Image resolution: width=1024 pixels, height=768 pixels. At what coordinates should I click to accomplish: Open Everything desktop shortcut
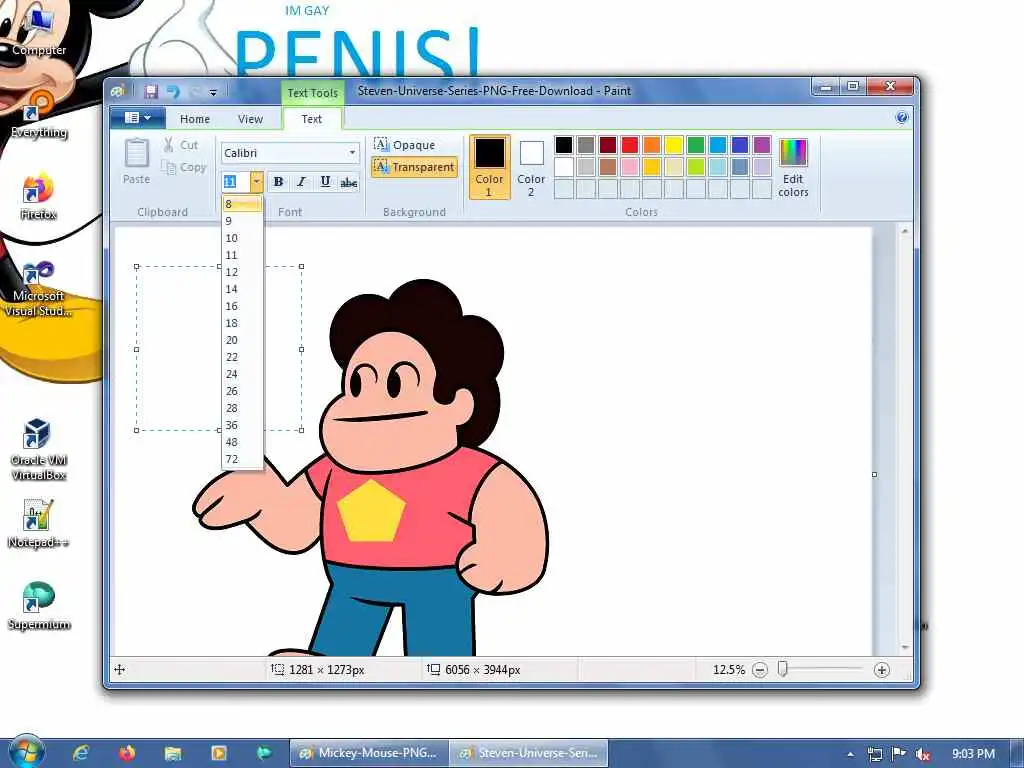[x=39, y=115]
